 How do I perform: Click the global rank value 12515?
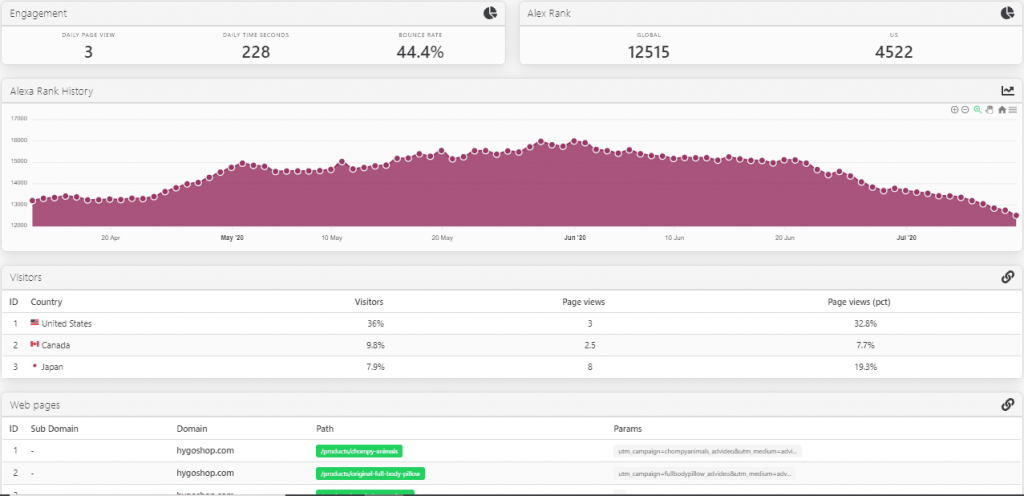[x=648, y=52]
